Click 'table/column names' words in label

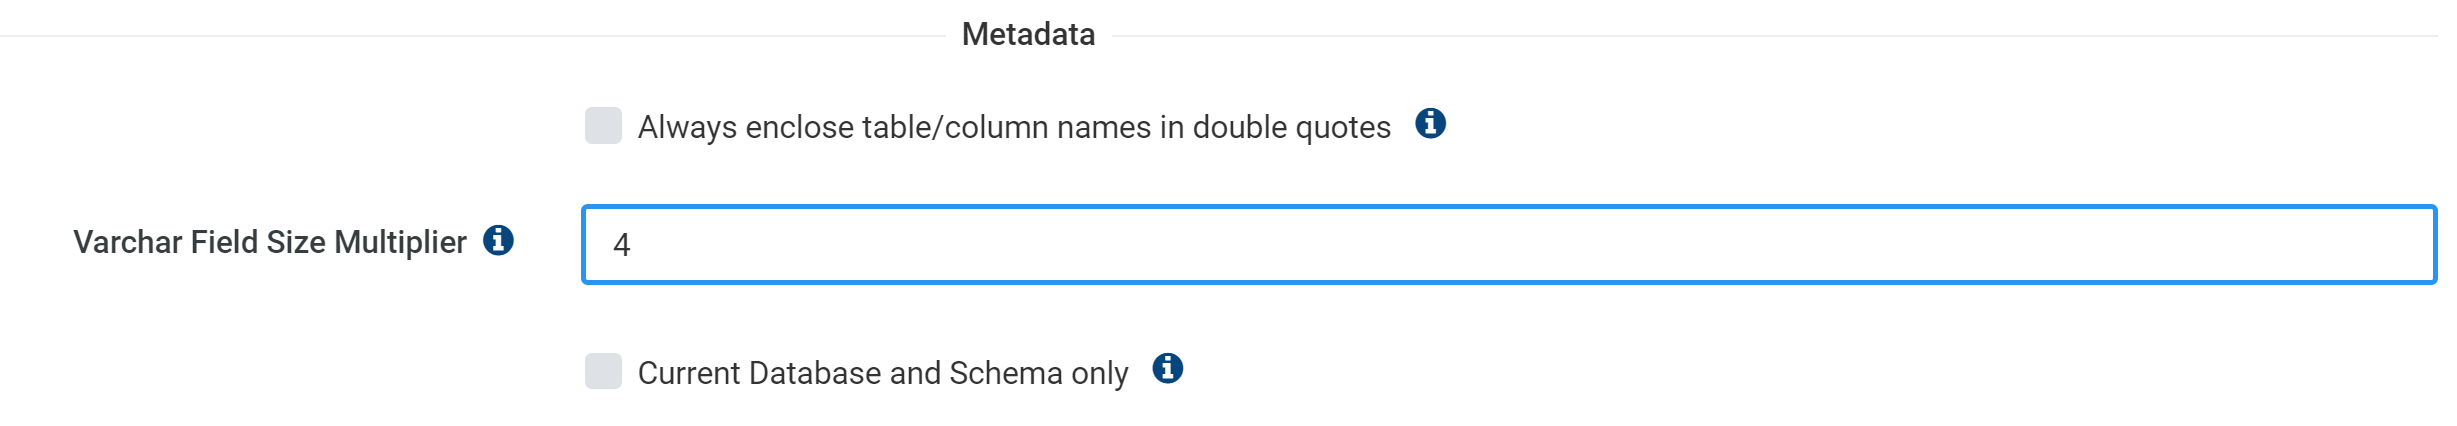(x=1006, y=127)
